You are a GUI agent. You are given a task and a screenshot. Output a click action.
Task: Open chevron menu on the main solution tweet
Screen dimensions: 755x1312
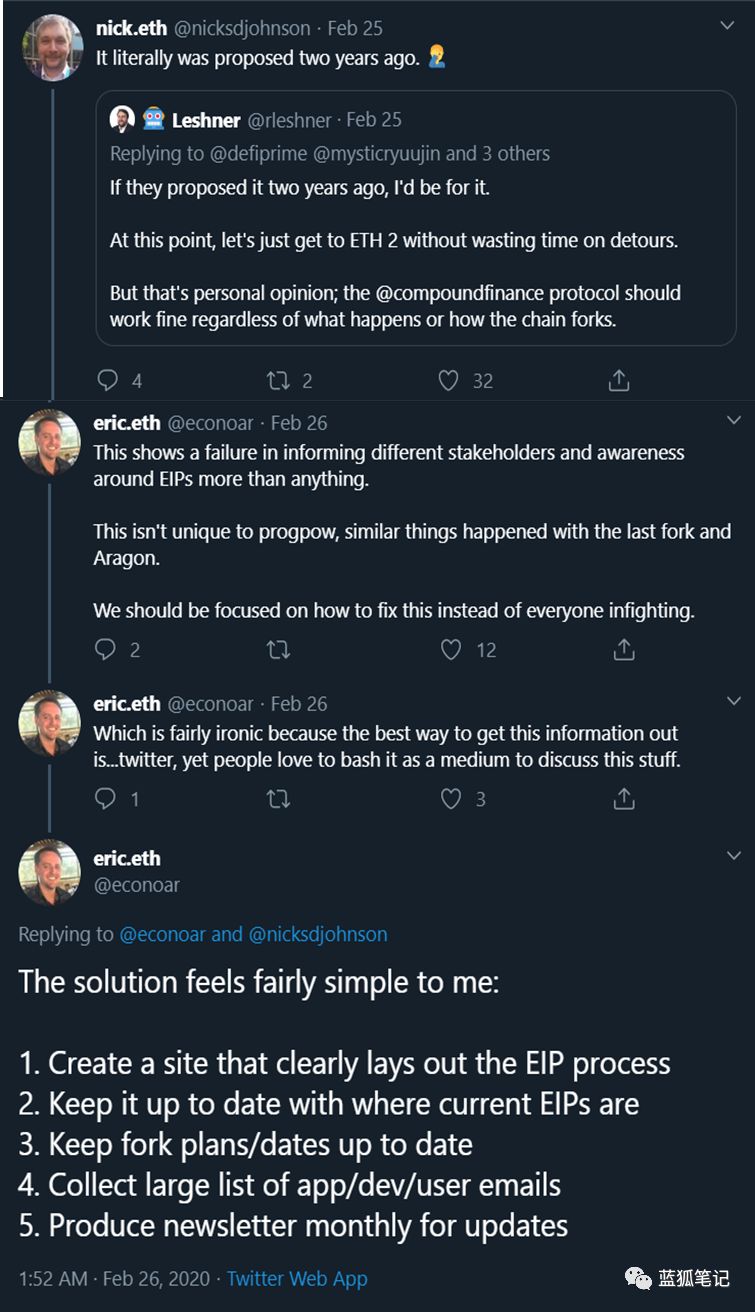coord(733,856)
